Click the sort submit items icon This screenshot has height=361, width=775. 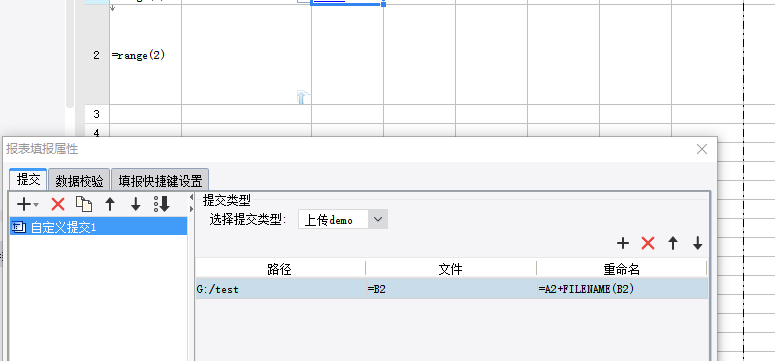(162, 204)
